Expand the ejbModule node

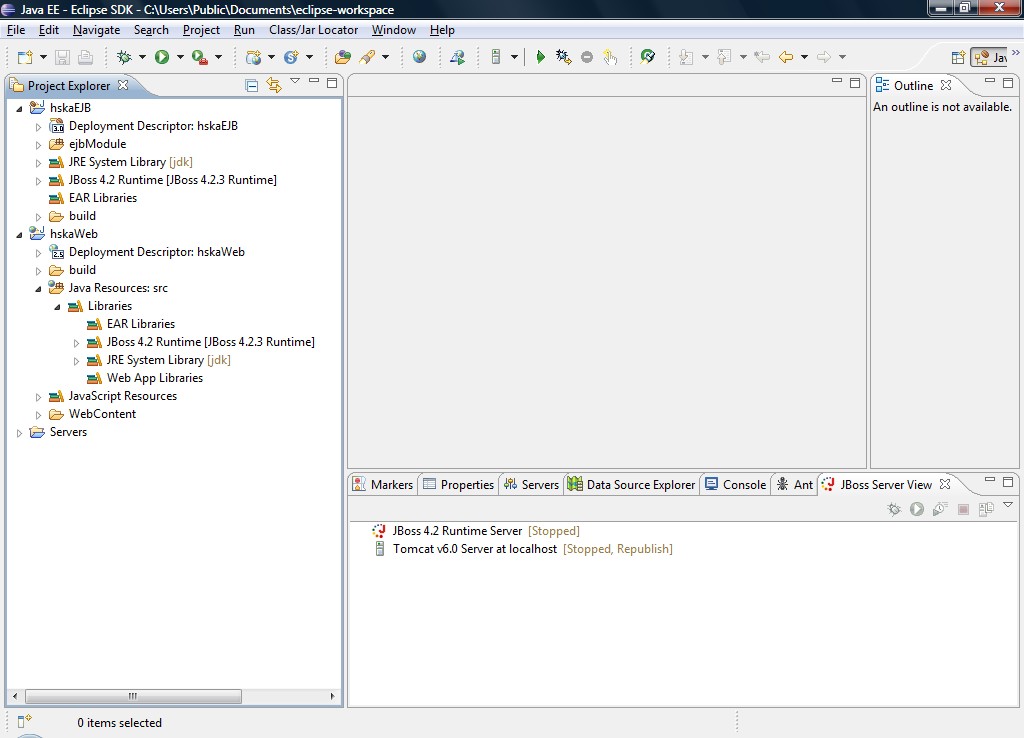38,145
